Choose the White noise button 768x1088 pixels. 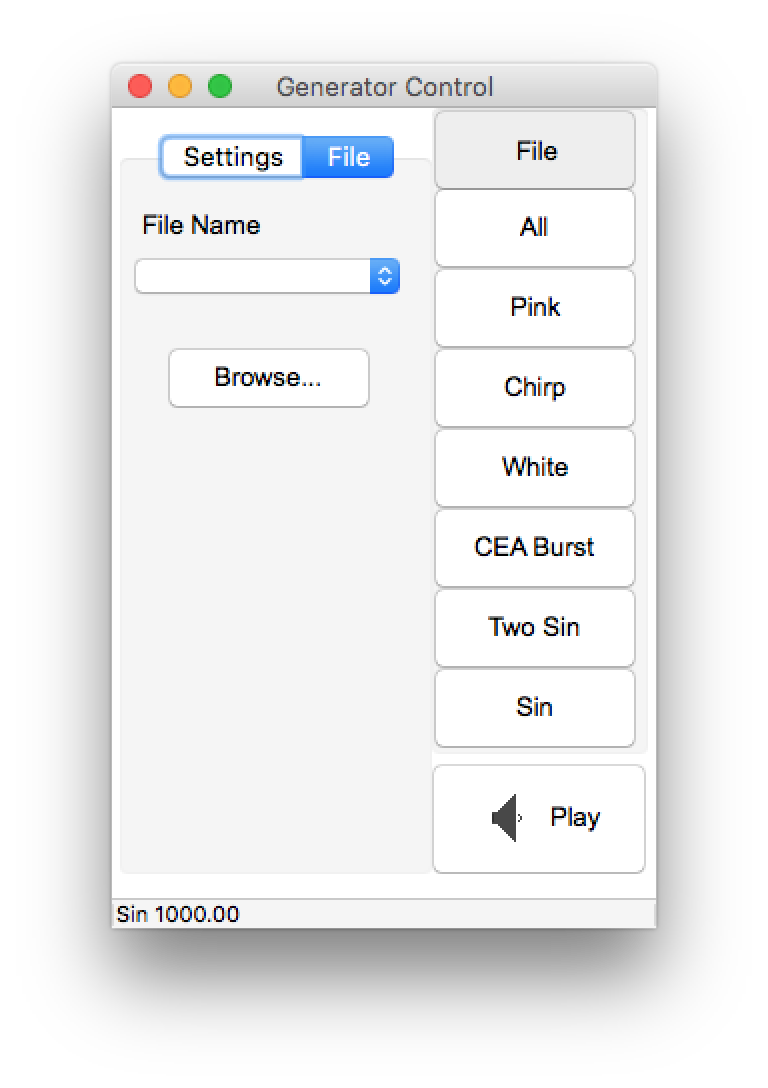(x=535, y=468)
